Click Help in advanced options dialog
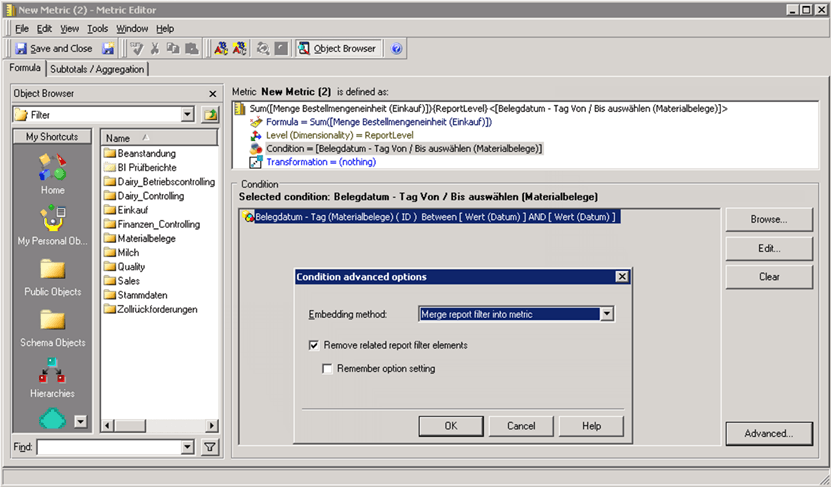Screen dimensions: 831x487 pyautogui.click(x=591, y=426)
